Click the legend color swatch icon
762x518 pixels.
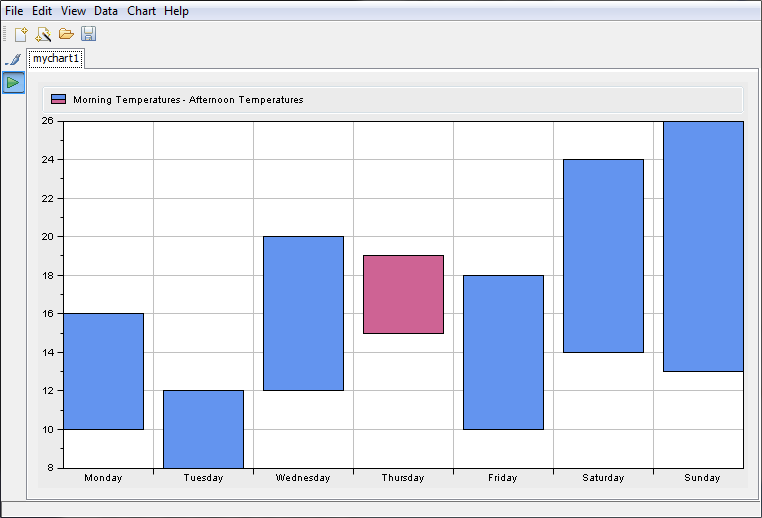click(x=59, y=100)
